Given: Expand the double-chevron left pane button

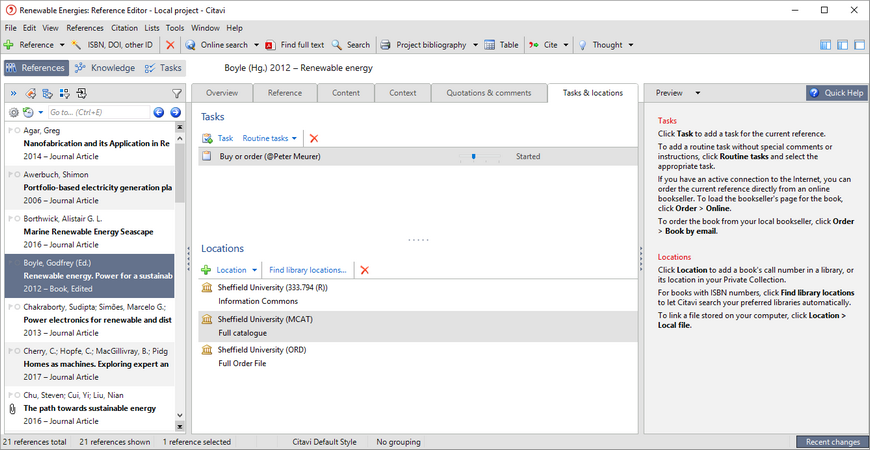Looking at the screenshot, I should click(13, 93).
